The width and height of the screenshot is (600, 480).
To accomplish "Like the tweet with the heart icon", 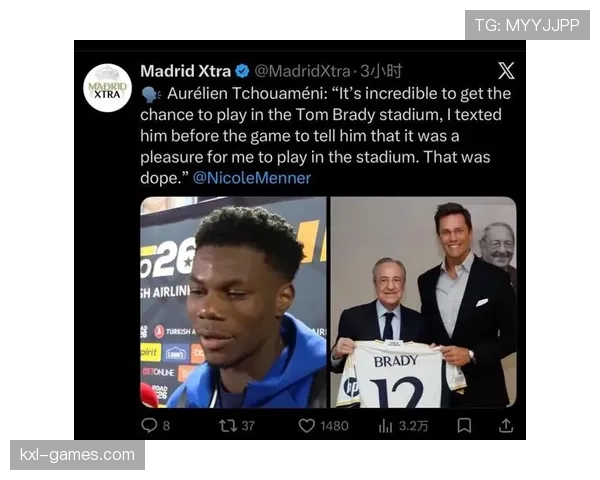I will pos(306,425).
